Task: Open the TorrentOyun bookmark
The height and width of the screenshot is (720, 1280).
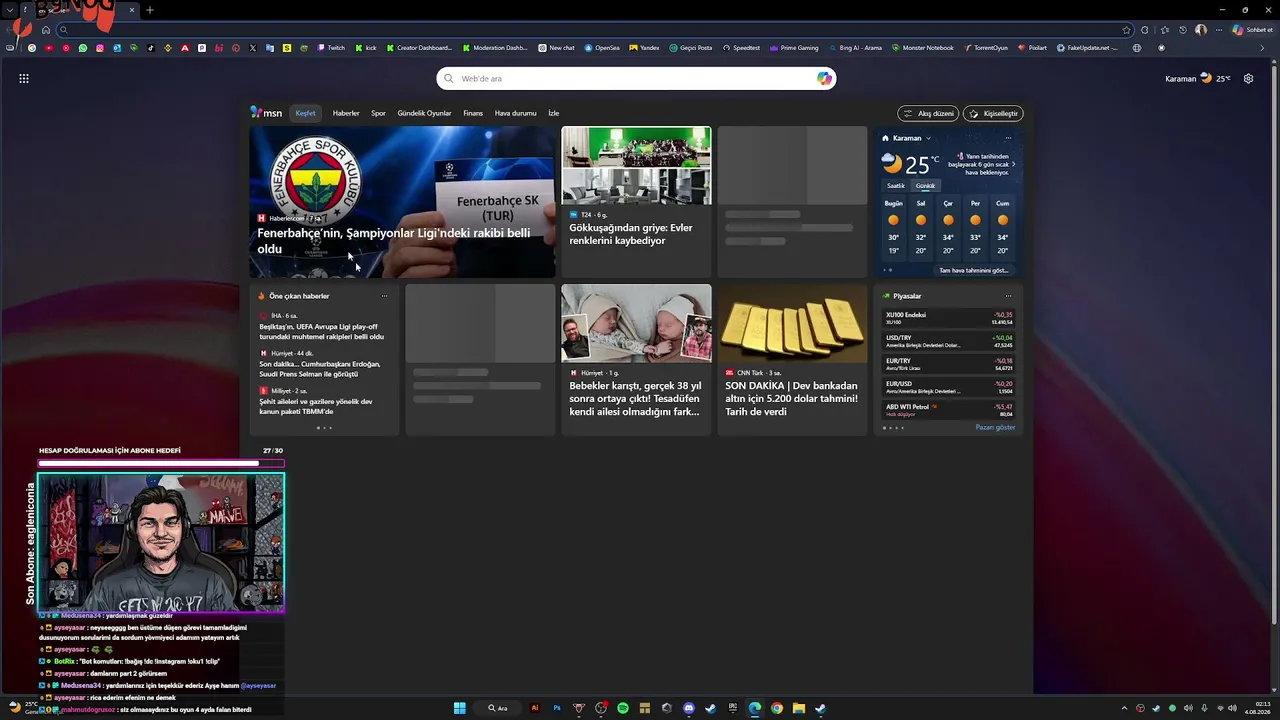Action: point(987,48)
